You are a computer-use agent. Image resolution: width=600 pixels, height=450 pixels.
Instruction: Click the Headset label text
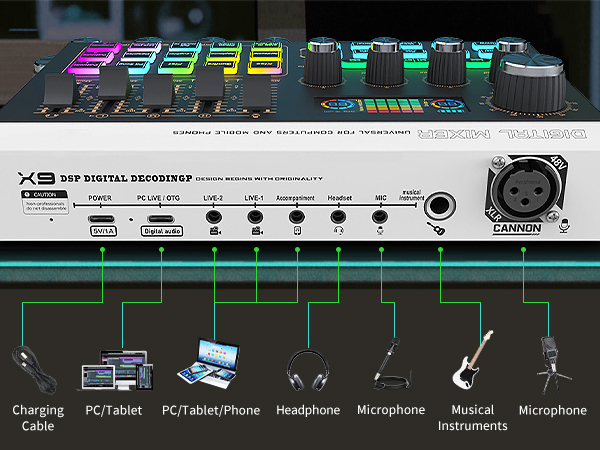tap(340, 198)
